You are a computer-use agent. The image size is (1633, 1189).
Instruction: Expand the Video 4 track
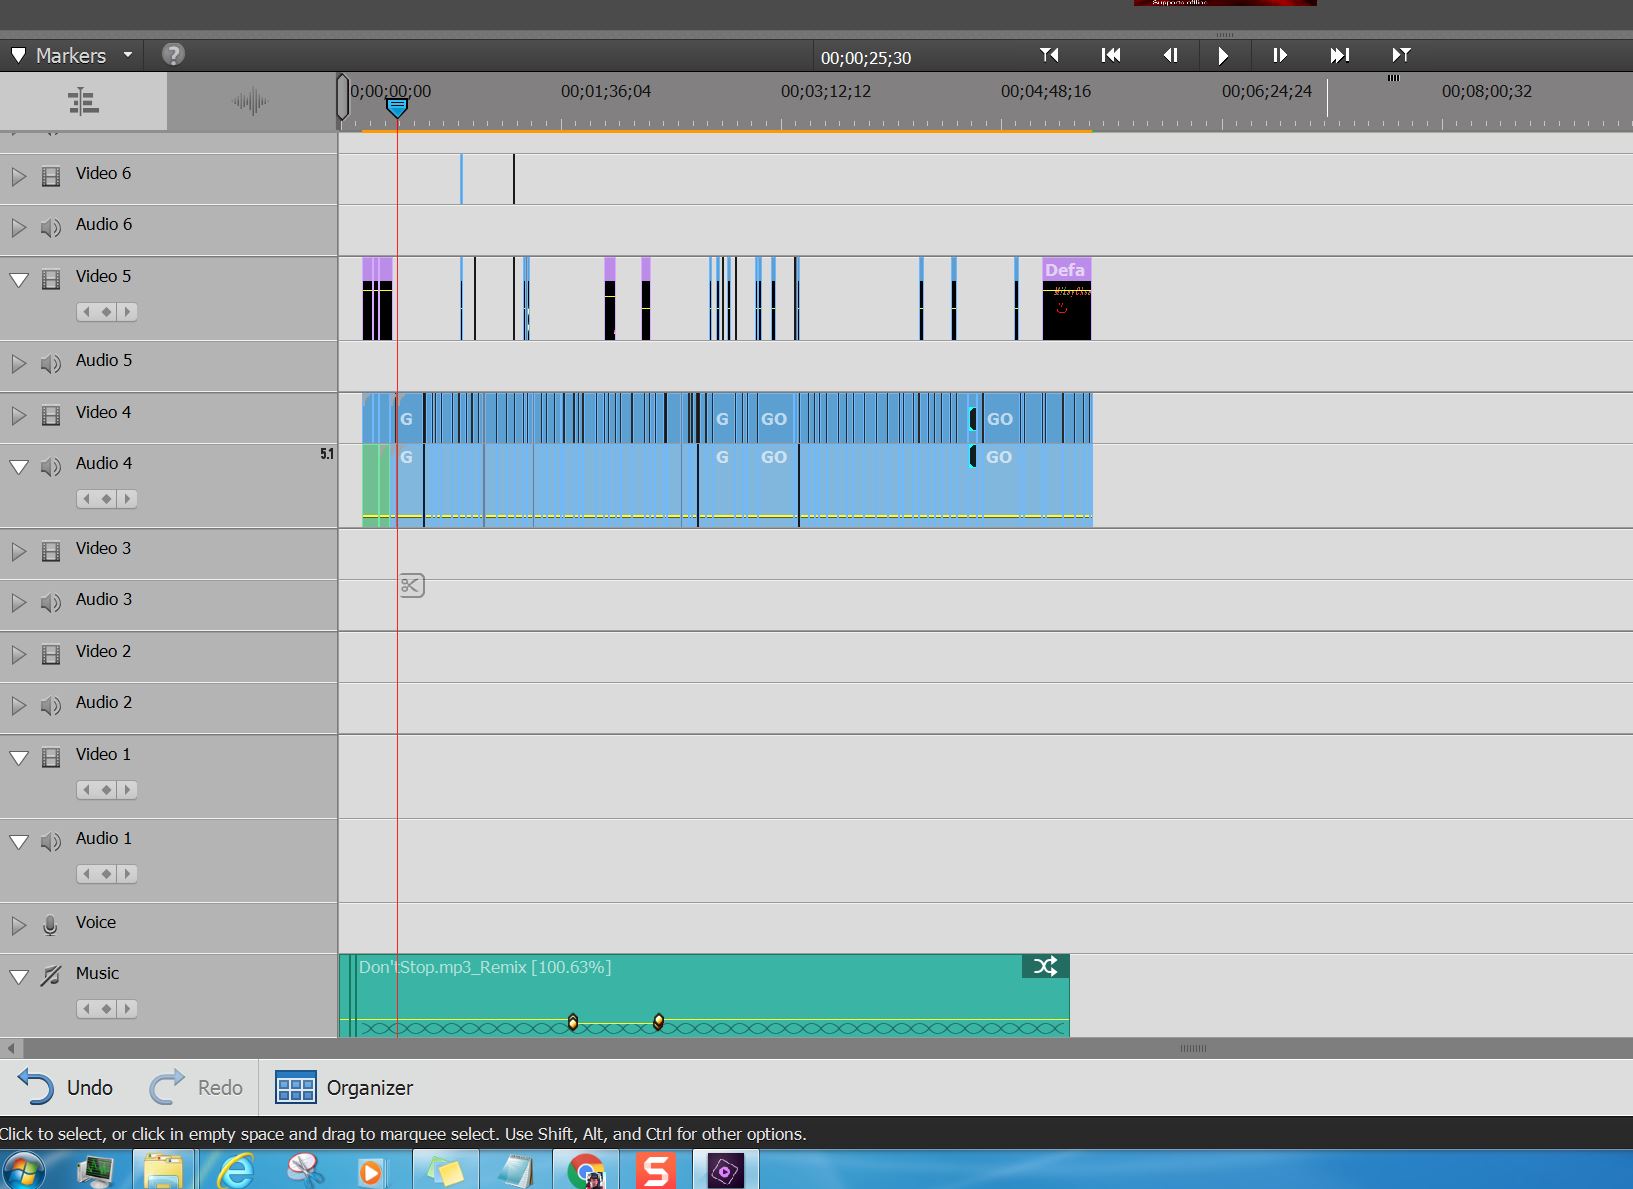tap(18, 415)
